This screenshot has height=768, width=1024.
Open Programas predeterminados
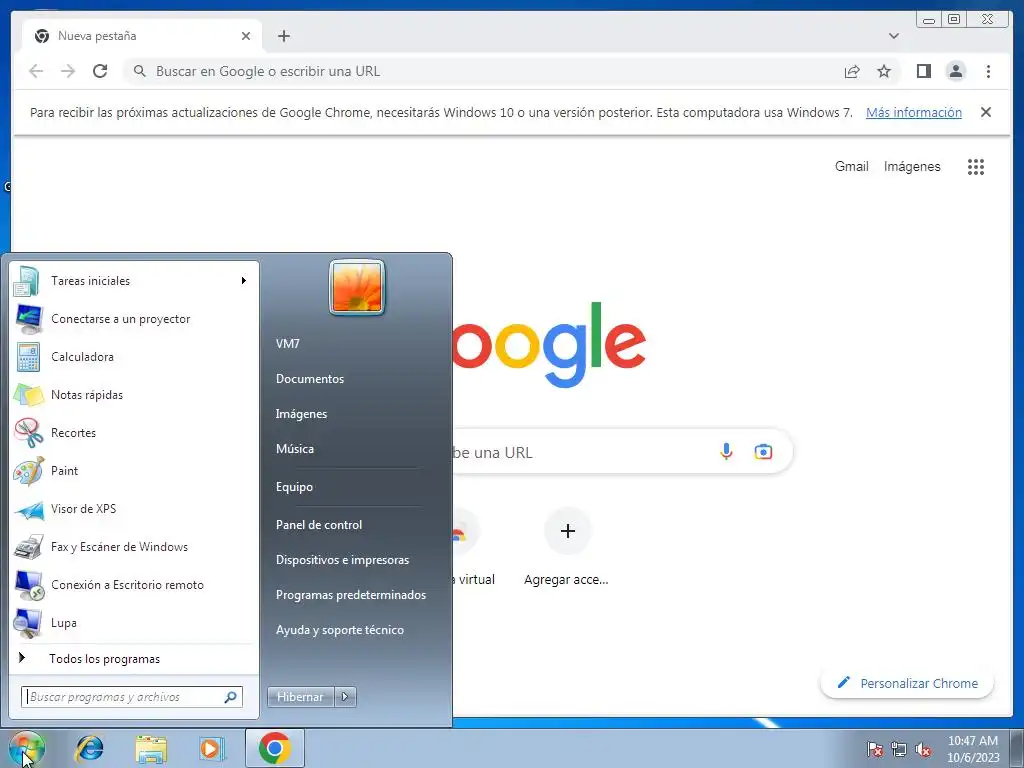[351, 595]
